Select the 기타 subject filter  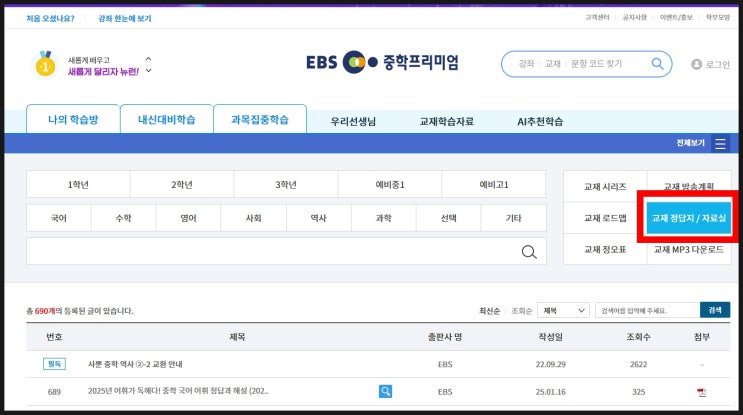point(514,218)
